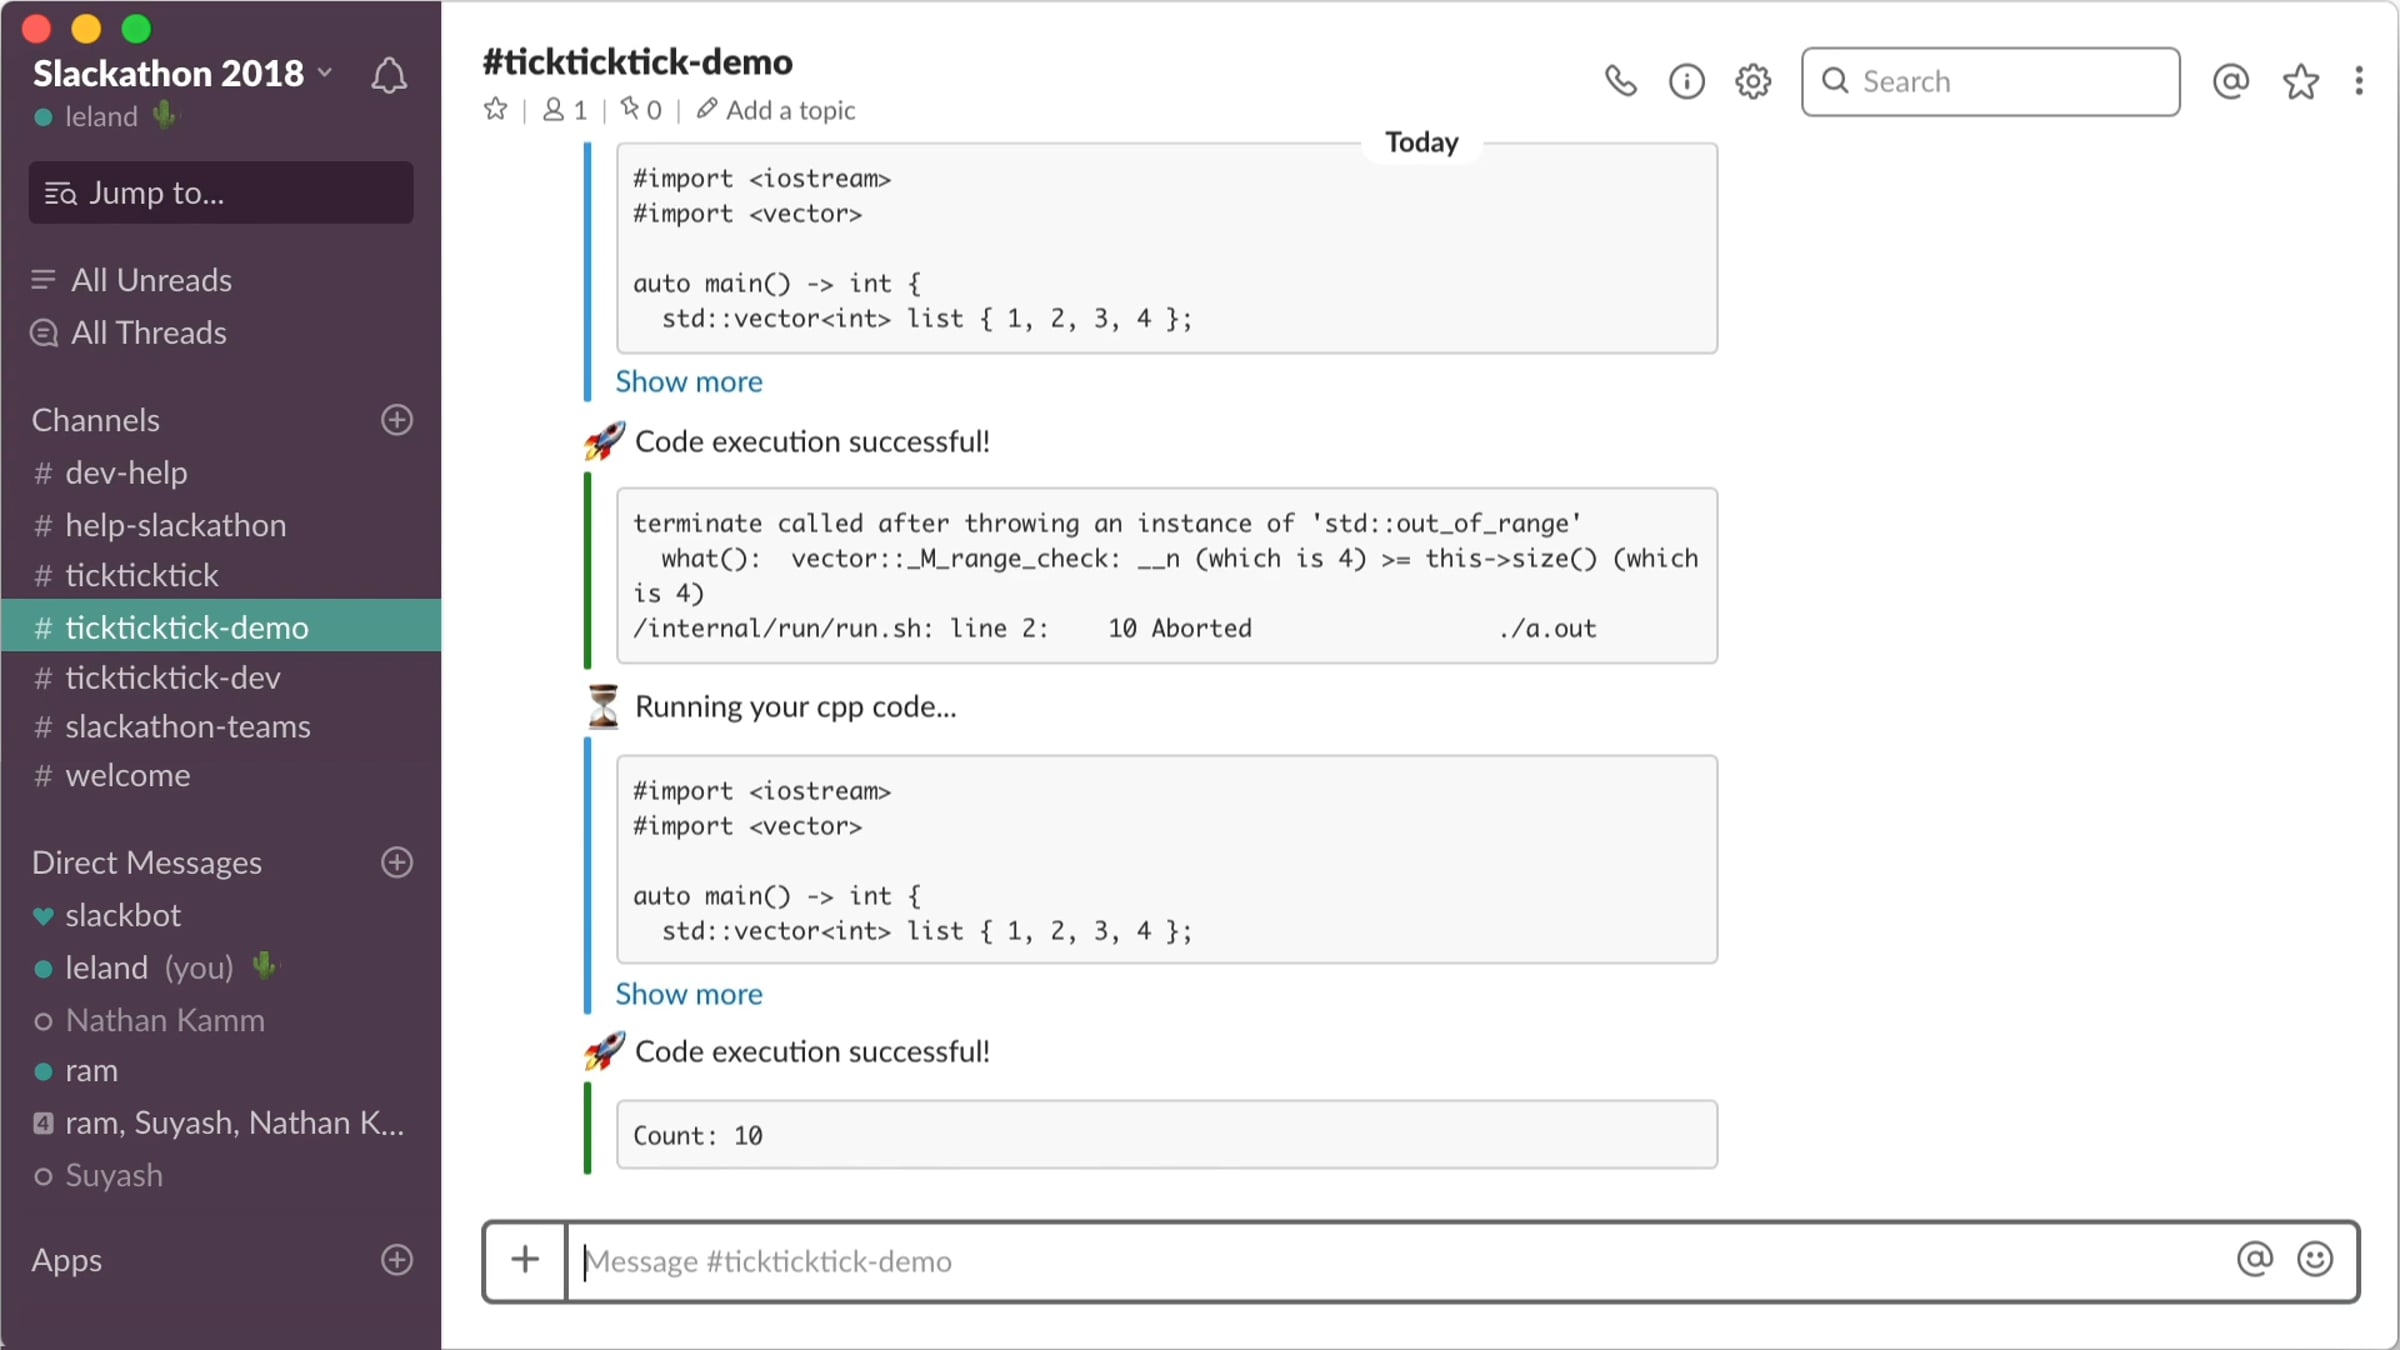This screenshot has height=1350, width=2400.
Task: Open Slackathon 2018 workspace menu
Action: [182, 73]
